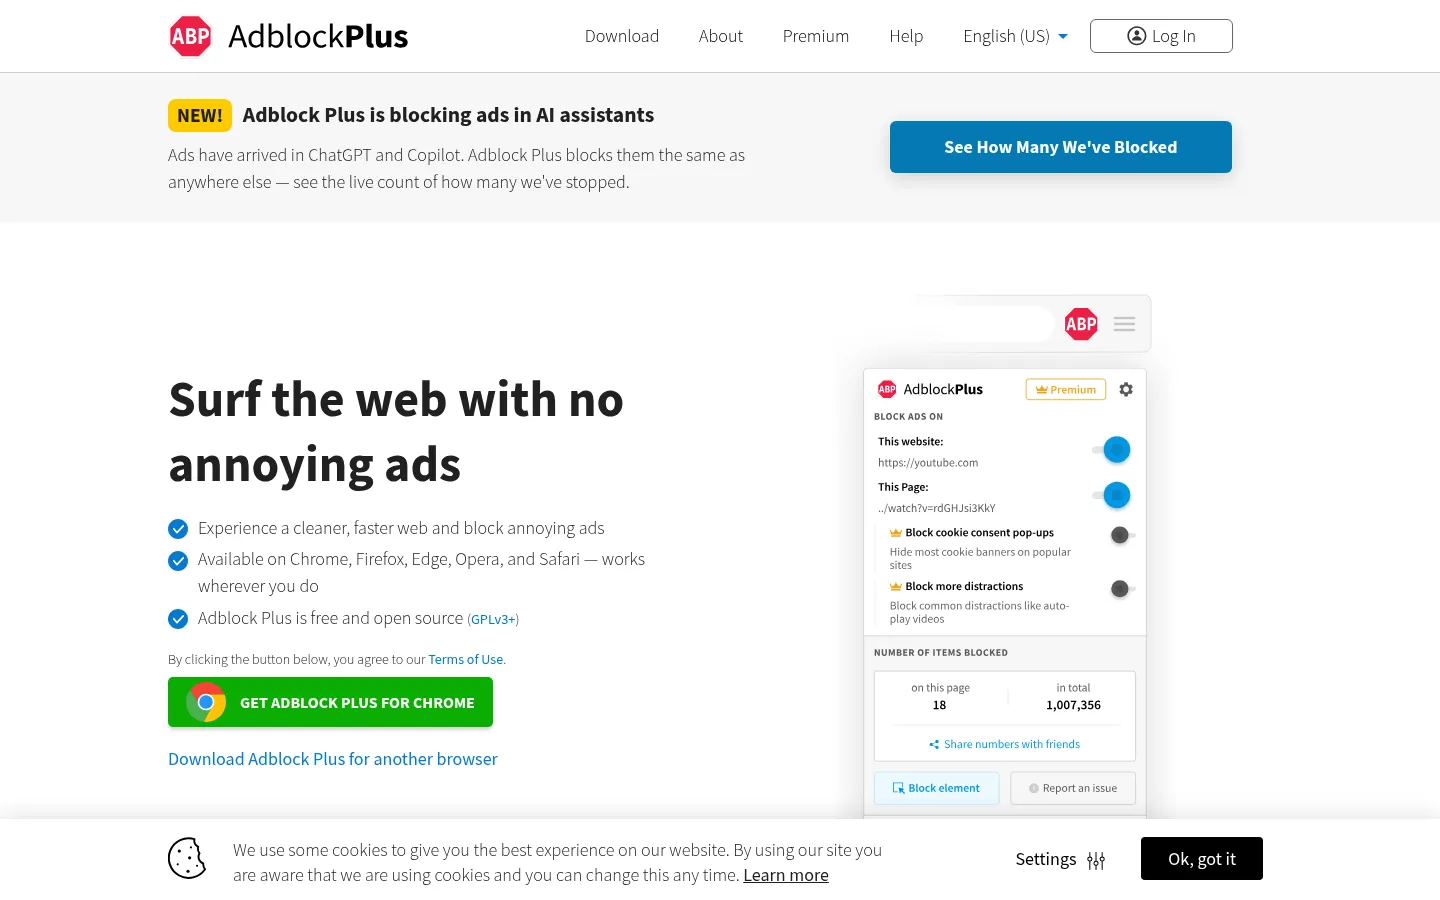
Task: Click the heading about blocking ads in AI assistants
Action: (448, 115)
